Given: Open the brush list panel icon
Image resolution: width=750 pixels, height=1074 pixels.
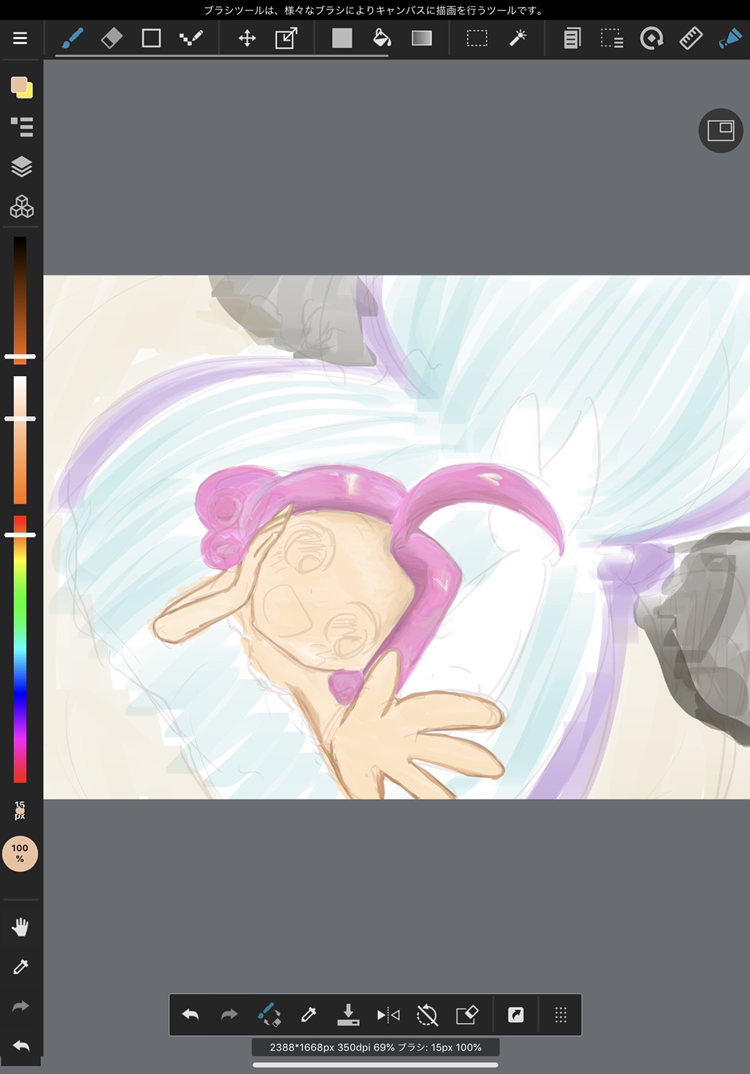Looking at the screenshot, I should pos(21,127).
